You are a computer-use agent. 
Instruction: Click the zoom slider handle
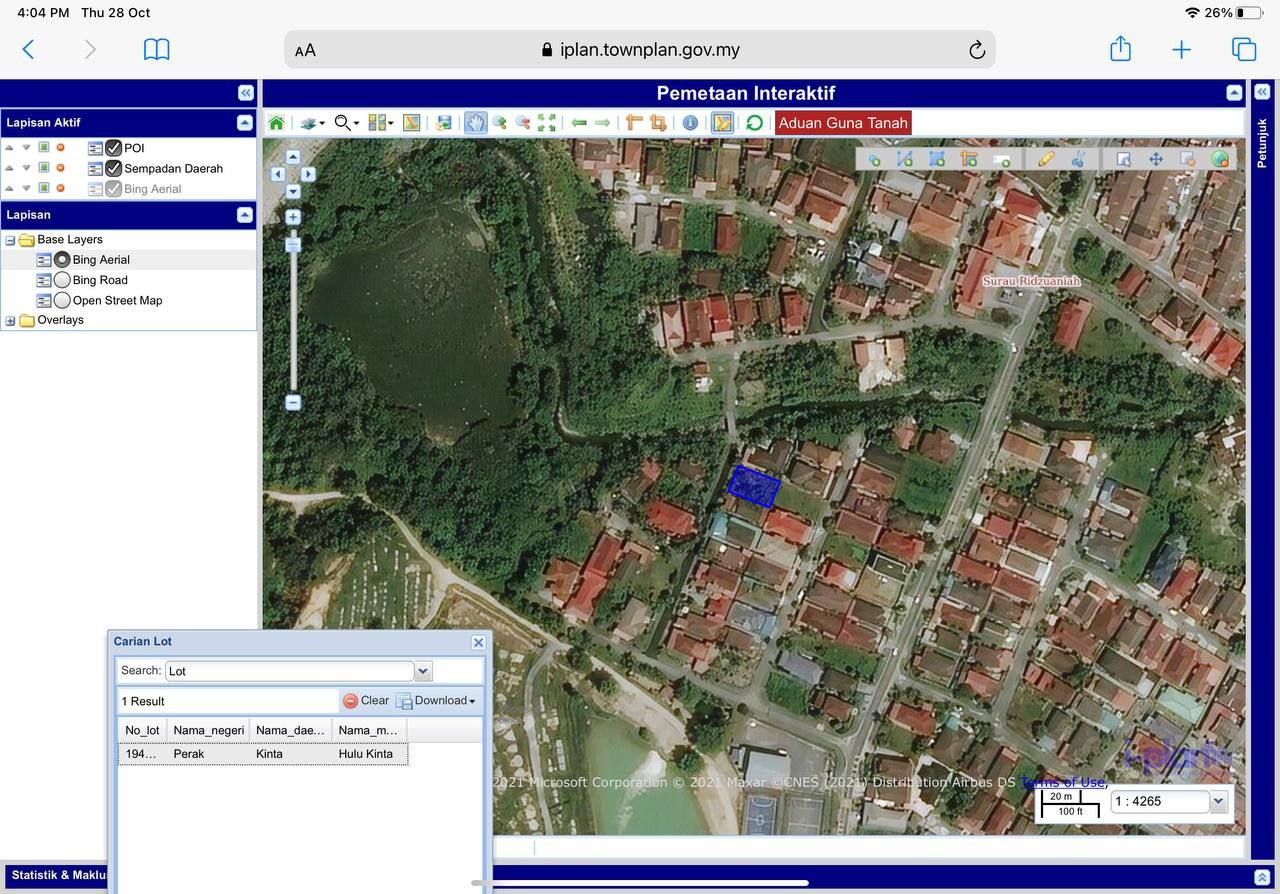coord(293,244)
